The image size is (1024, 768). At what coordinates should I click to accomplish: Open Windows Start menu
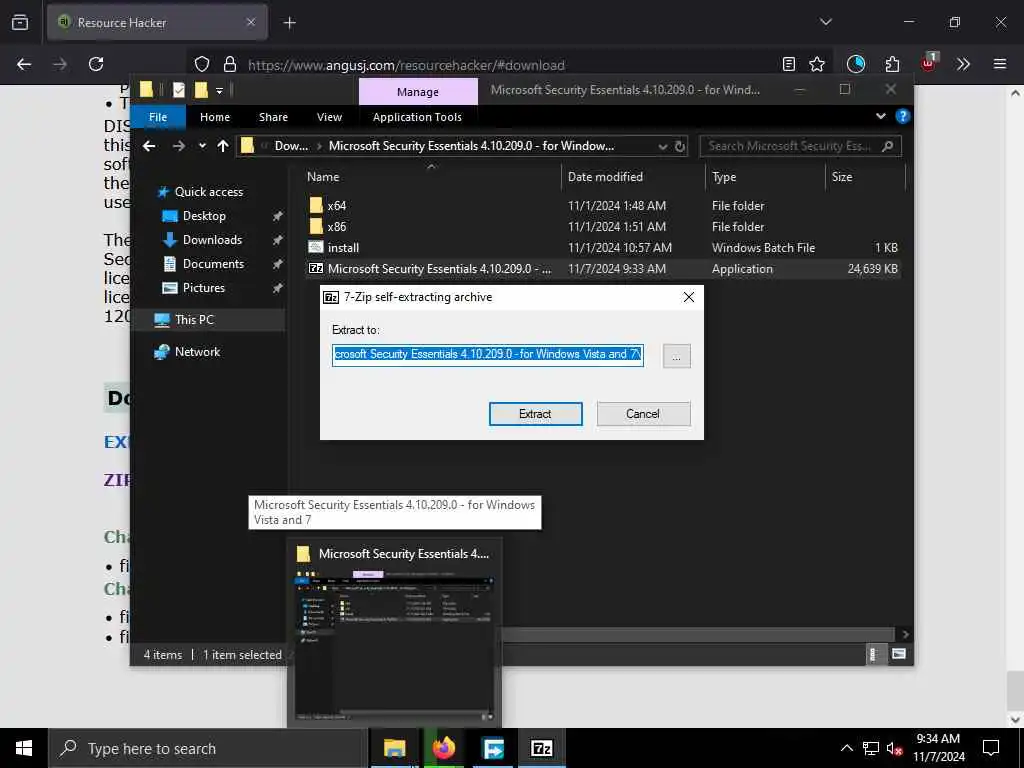[24, 748]
